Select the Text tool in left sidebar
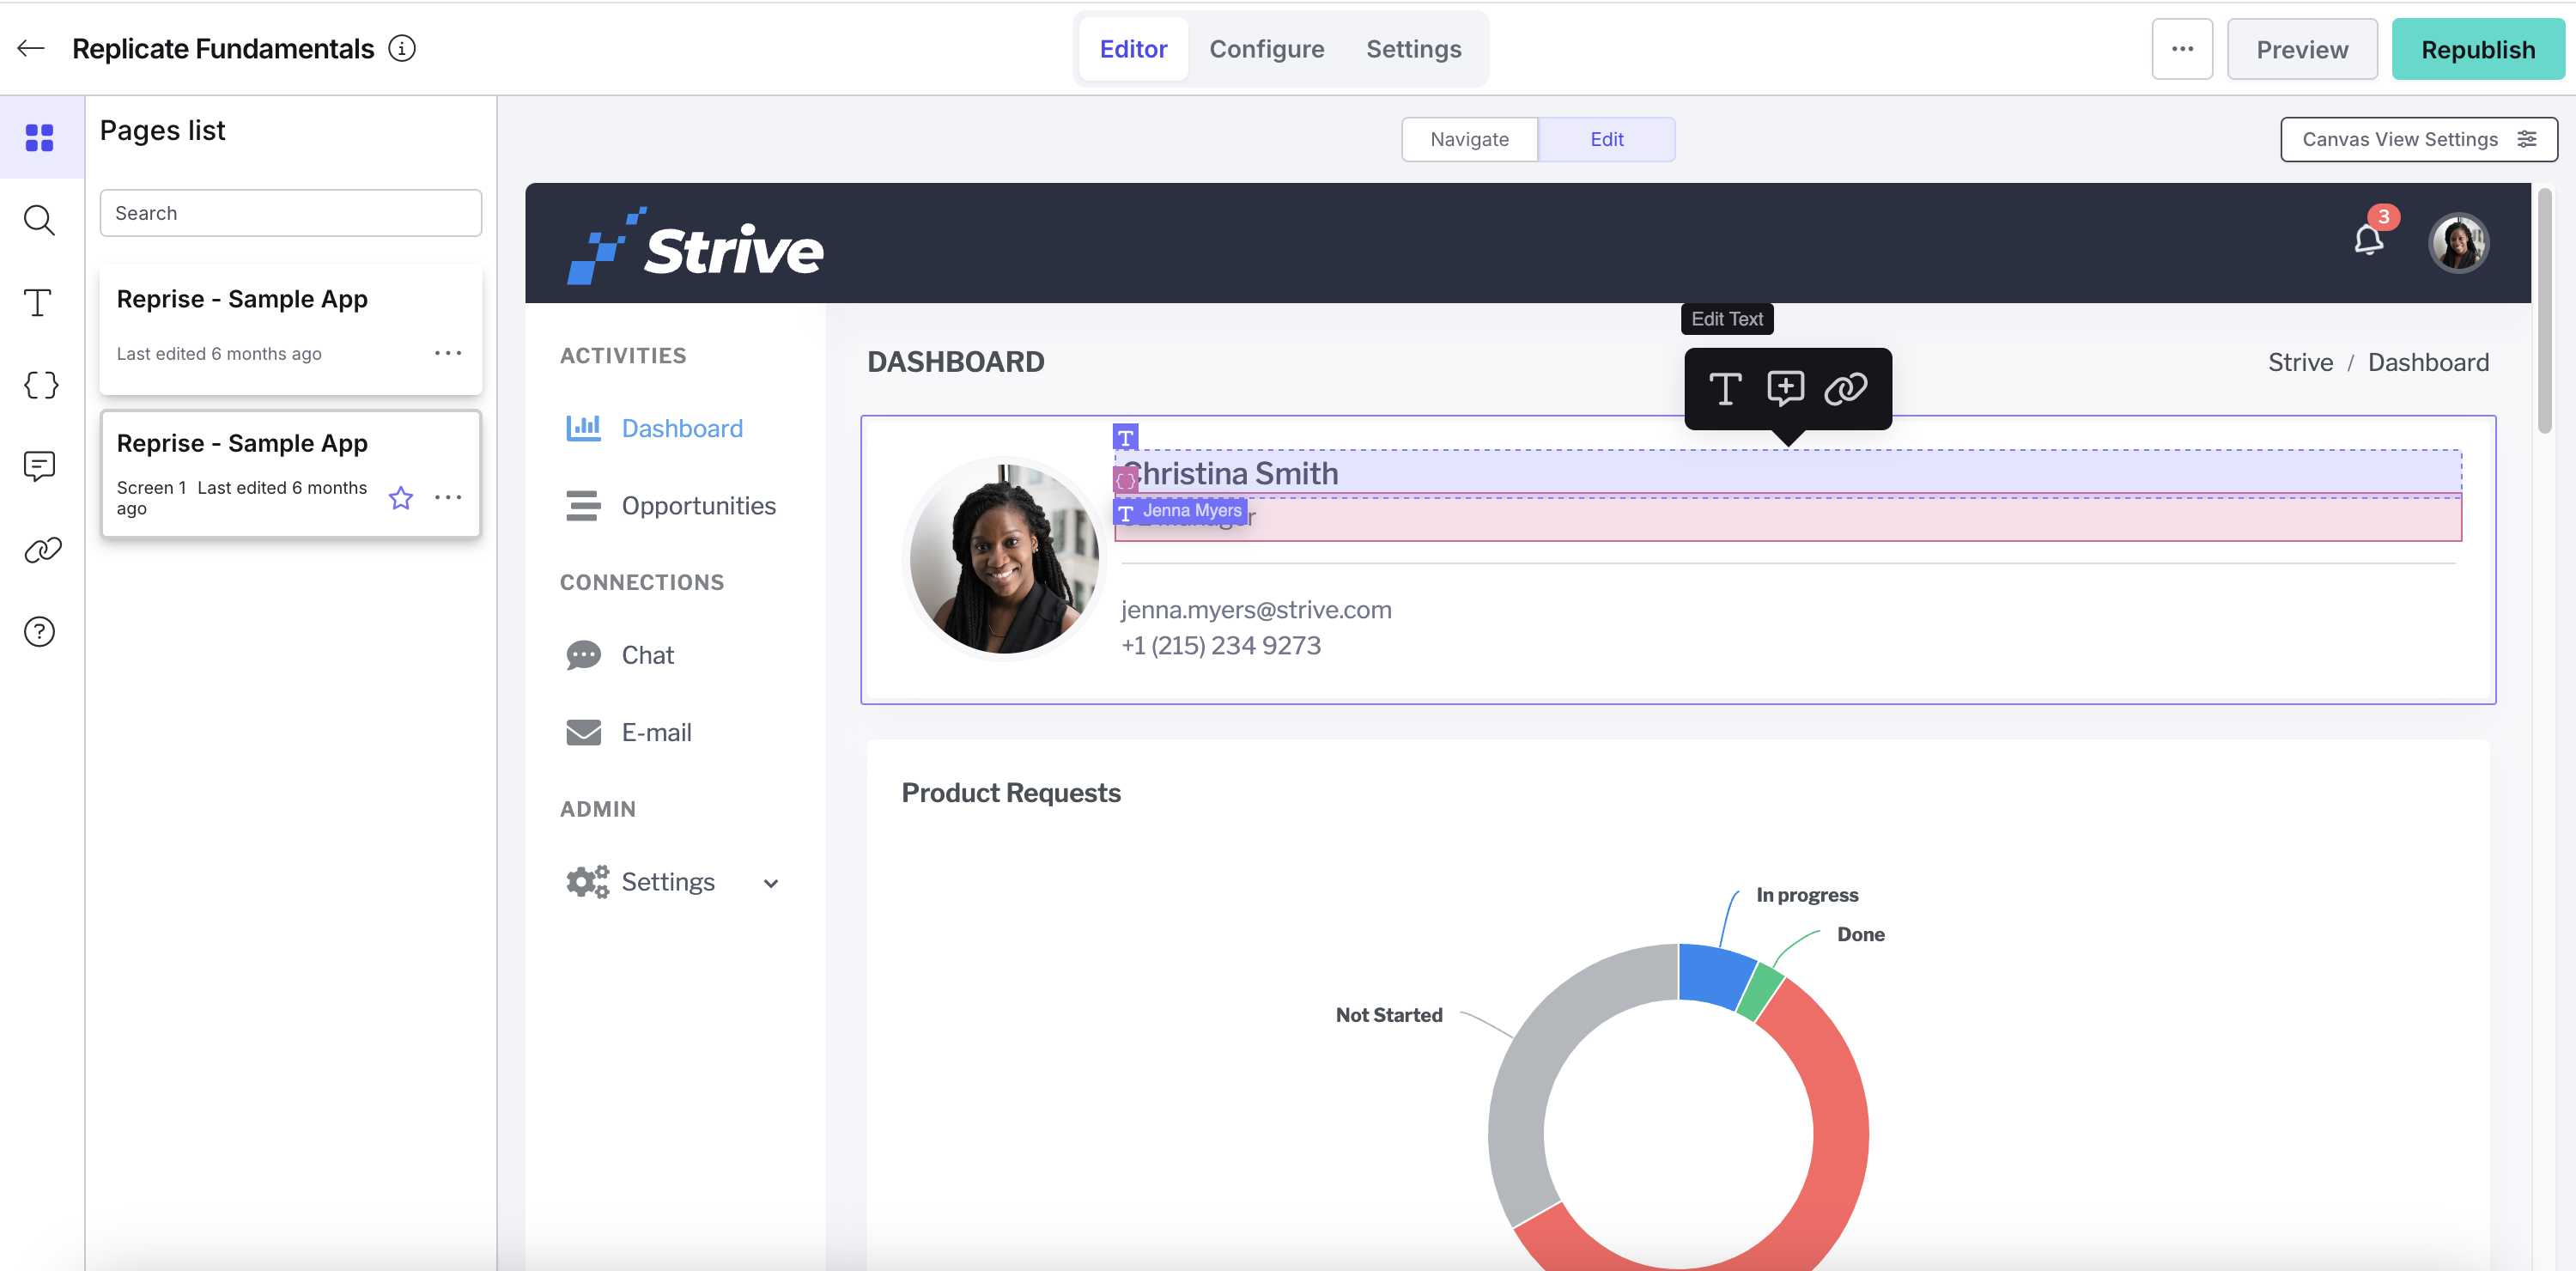Screen dimensions: 2576x1271 (x=38, y=302)
